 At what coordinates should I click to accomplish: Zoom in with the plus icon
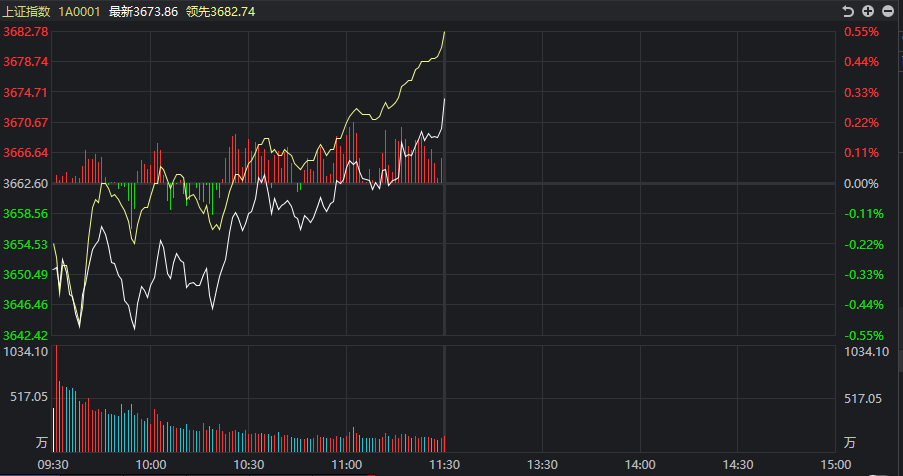(x=868, y=11)
